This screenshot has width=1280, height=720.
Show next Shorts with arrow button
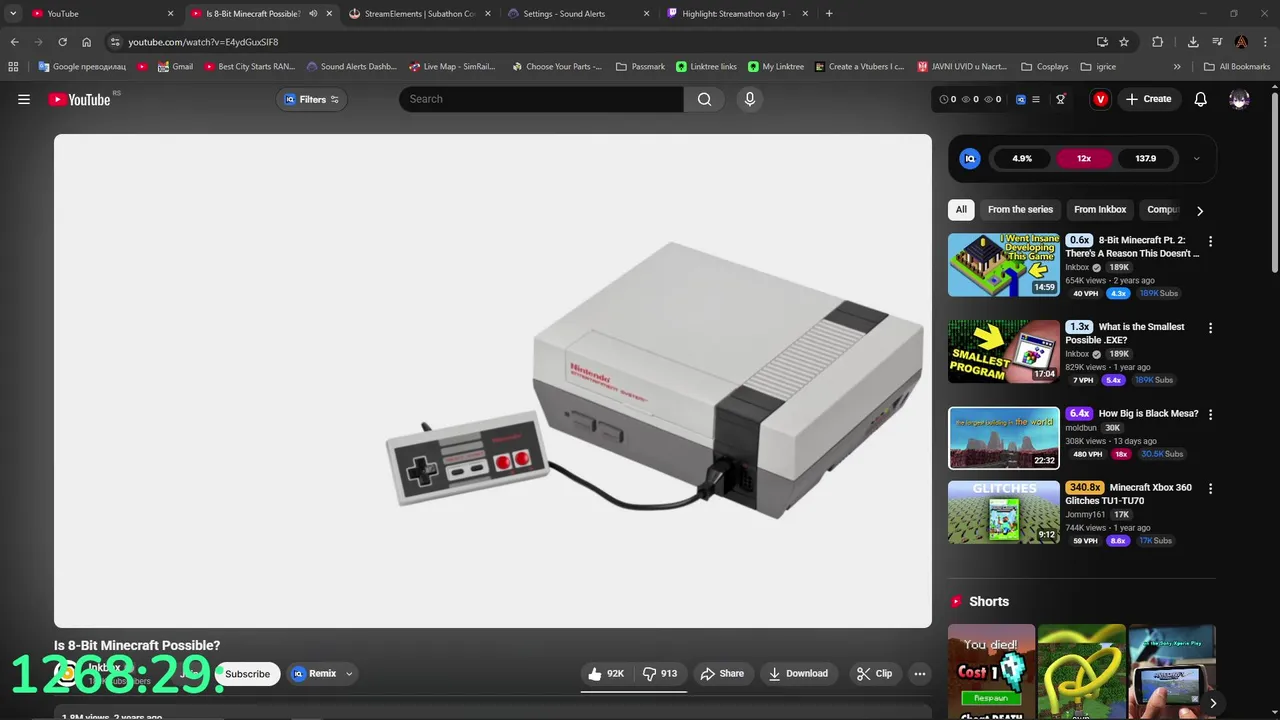click(1212, 703)
